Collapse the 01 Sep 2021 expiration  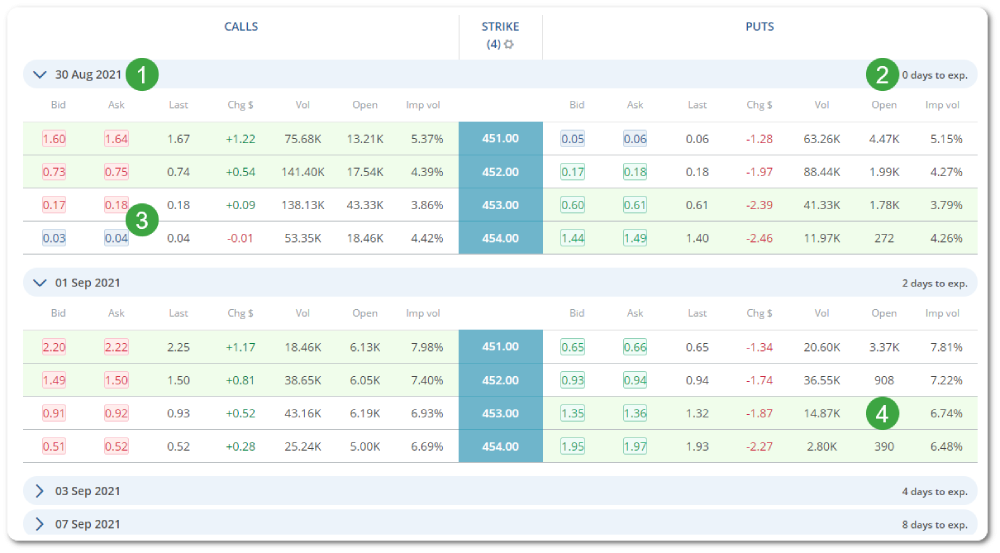pyautogui.click(x=40, y=283)
